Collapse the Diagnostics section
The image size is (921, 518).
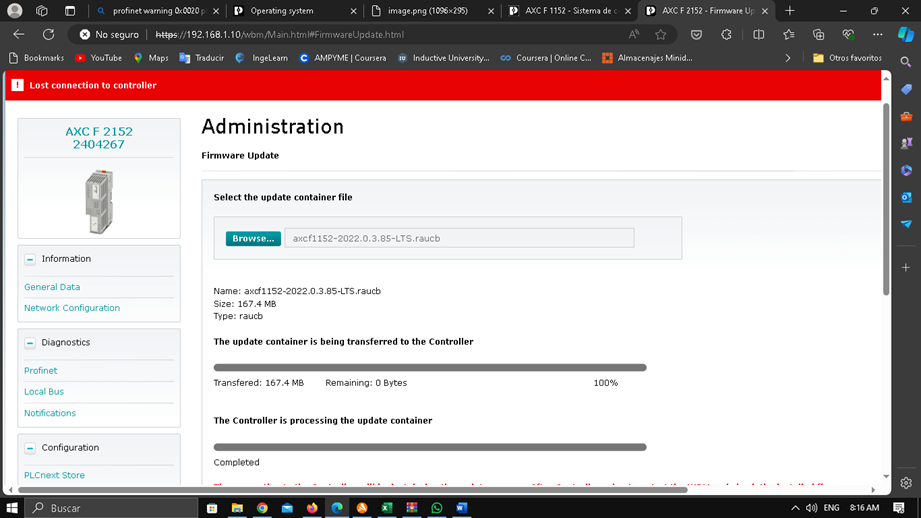click(30, 342)
